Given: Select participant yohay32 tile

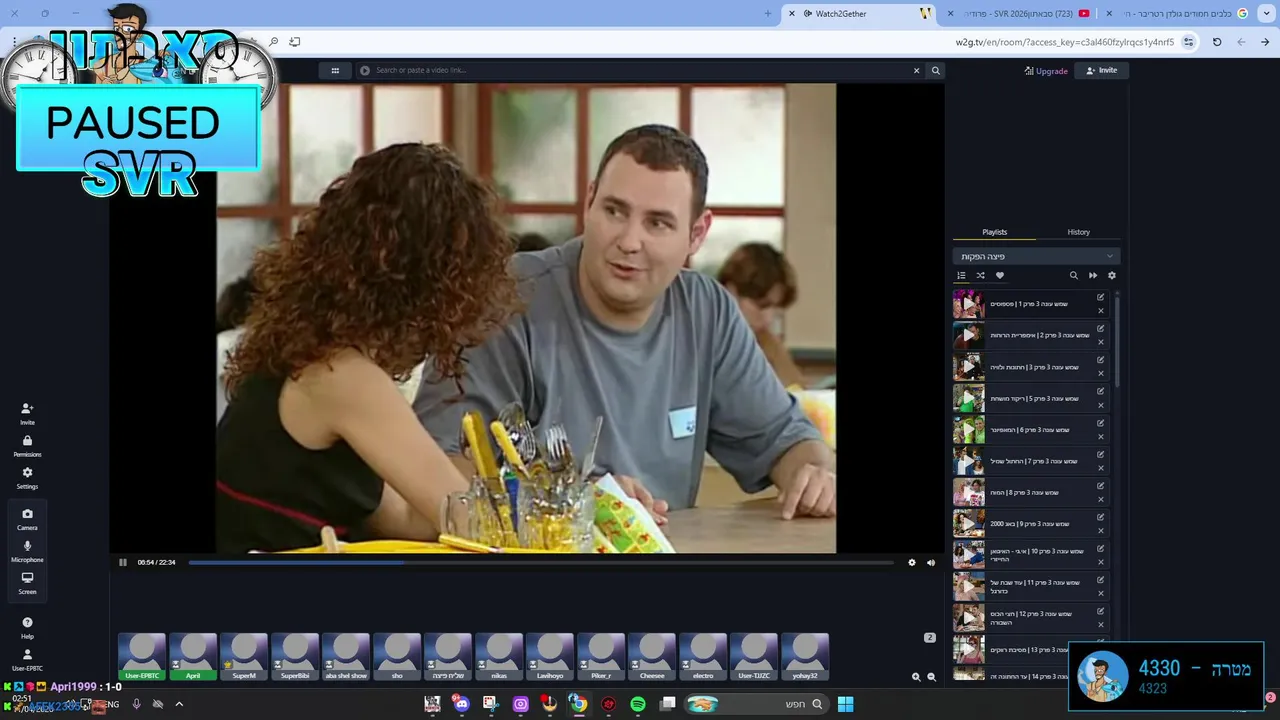Looking at the screenshot, I should point(805,657).
